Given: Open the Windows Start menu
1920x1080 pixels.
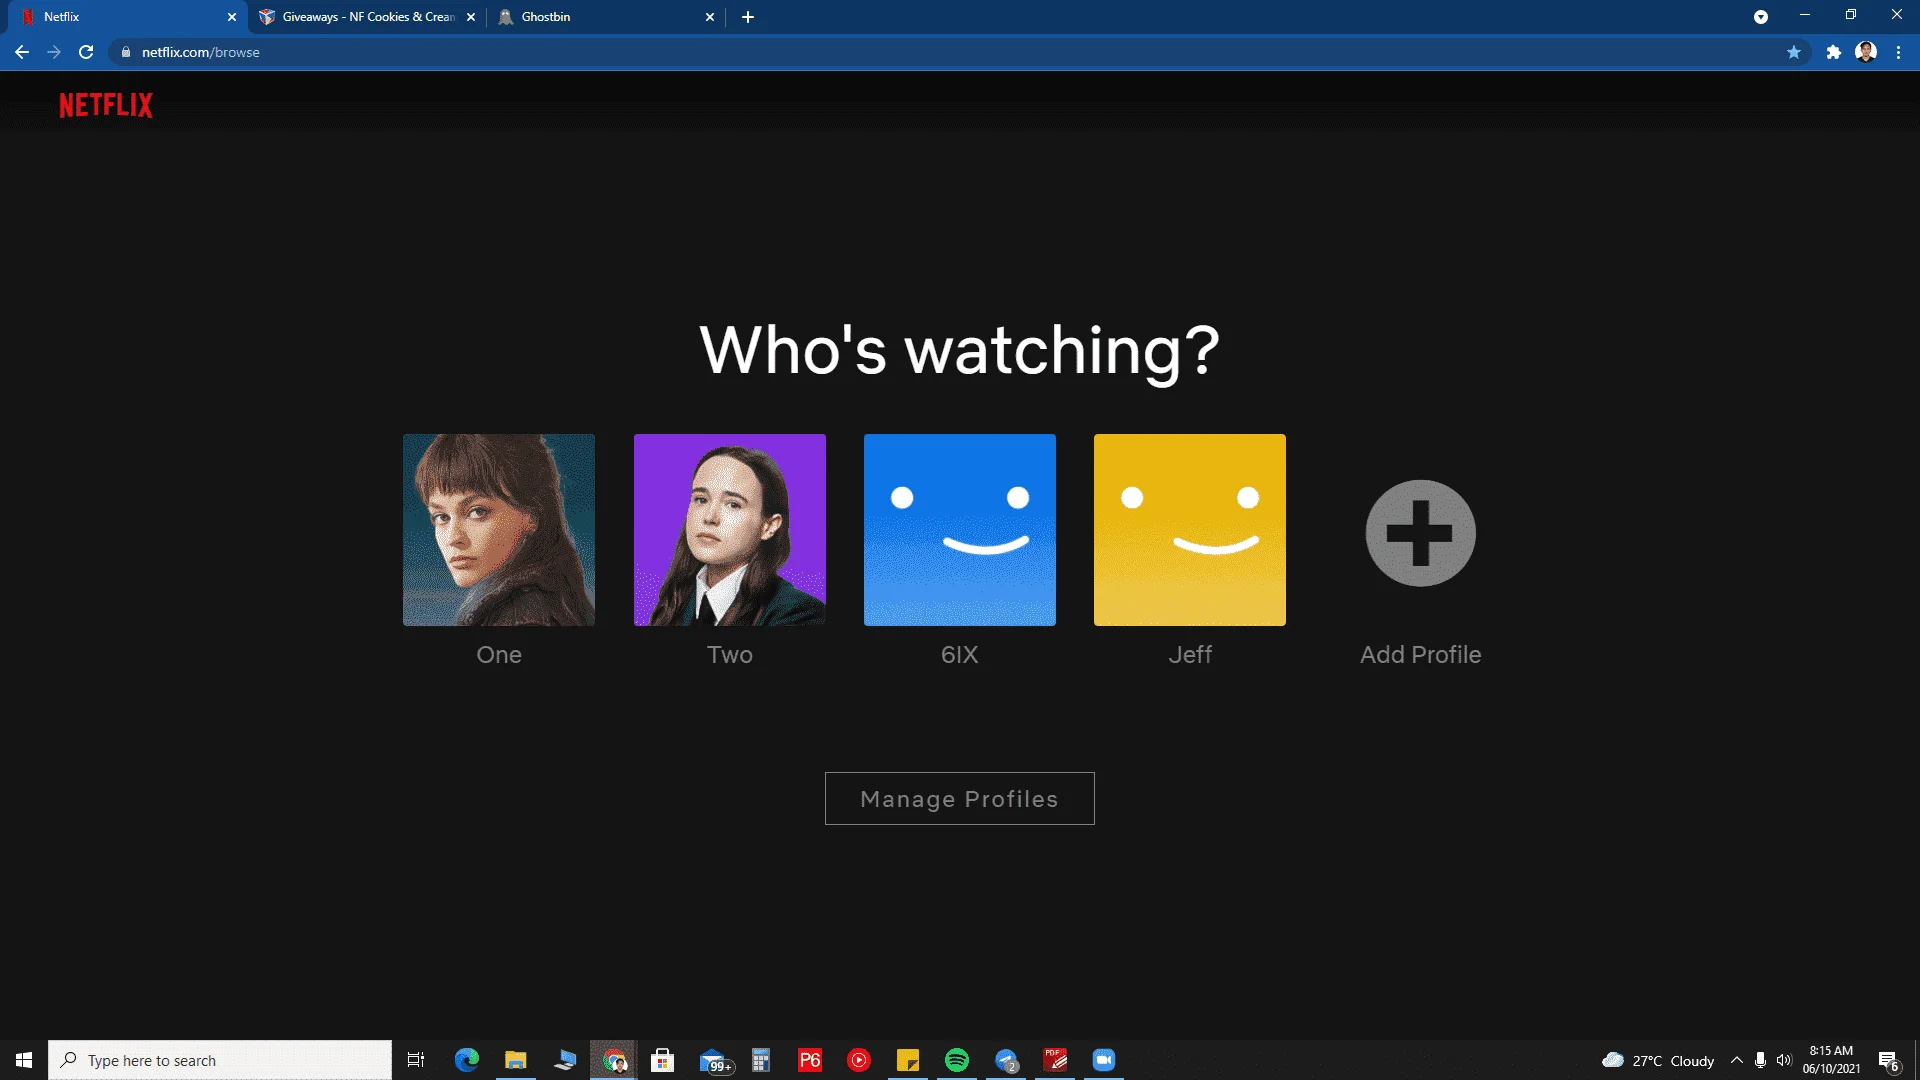Looking at the screenshot, I should (24, 1060).
